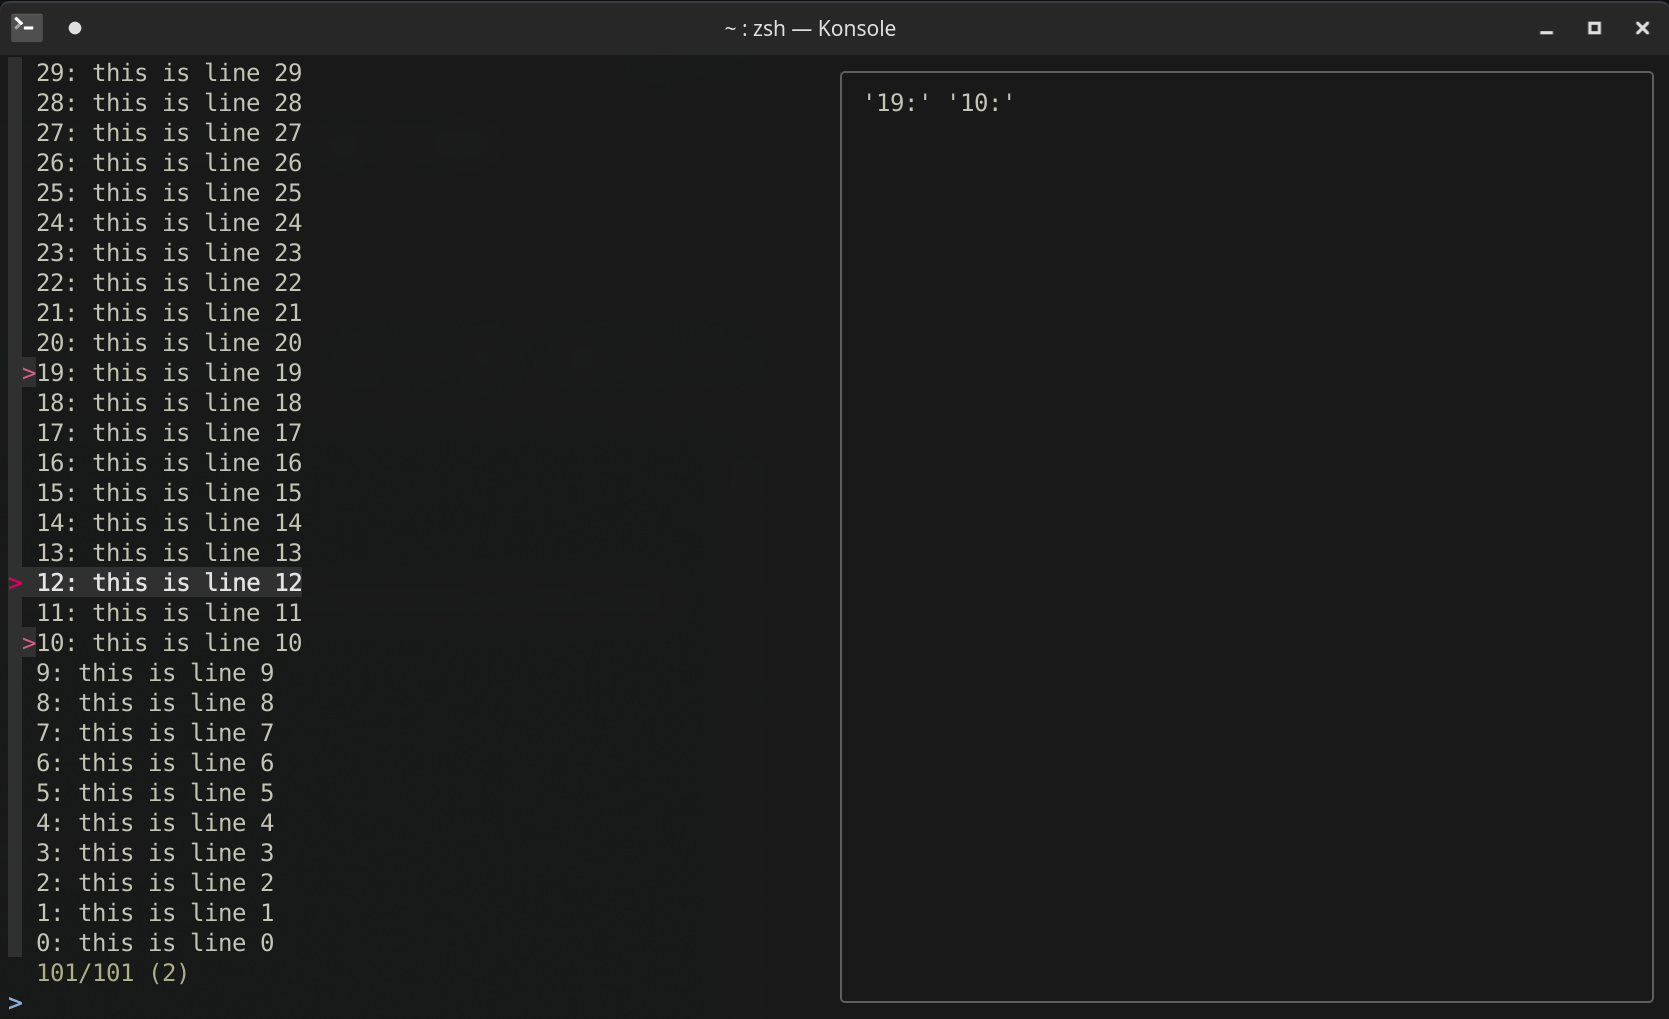Select row '25: this is line 25'

coord(169,193)
